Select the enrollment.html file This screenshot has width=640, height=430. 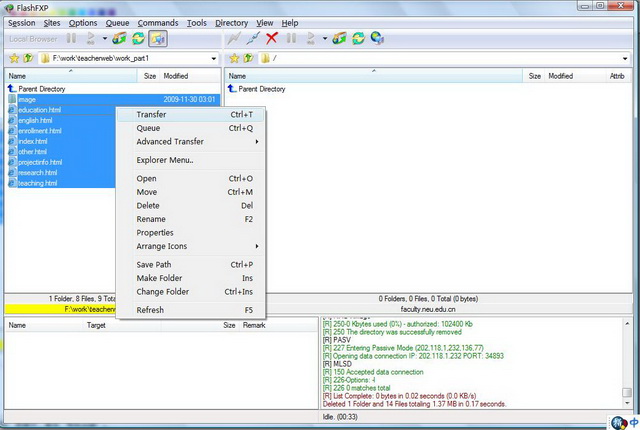click(x=40, y=131)
